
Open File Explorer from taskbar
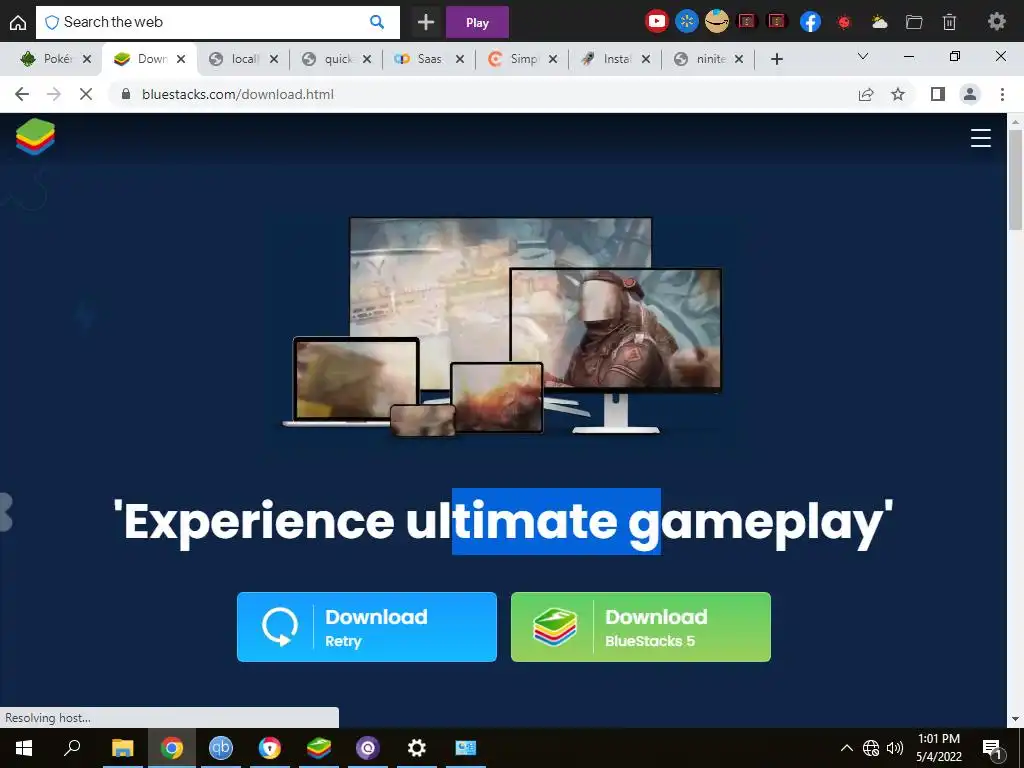pos(122,748)
